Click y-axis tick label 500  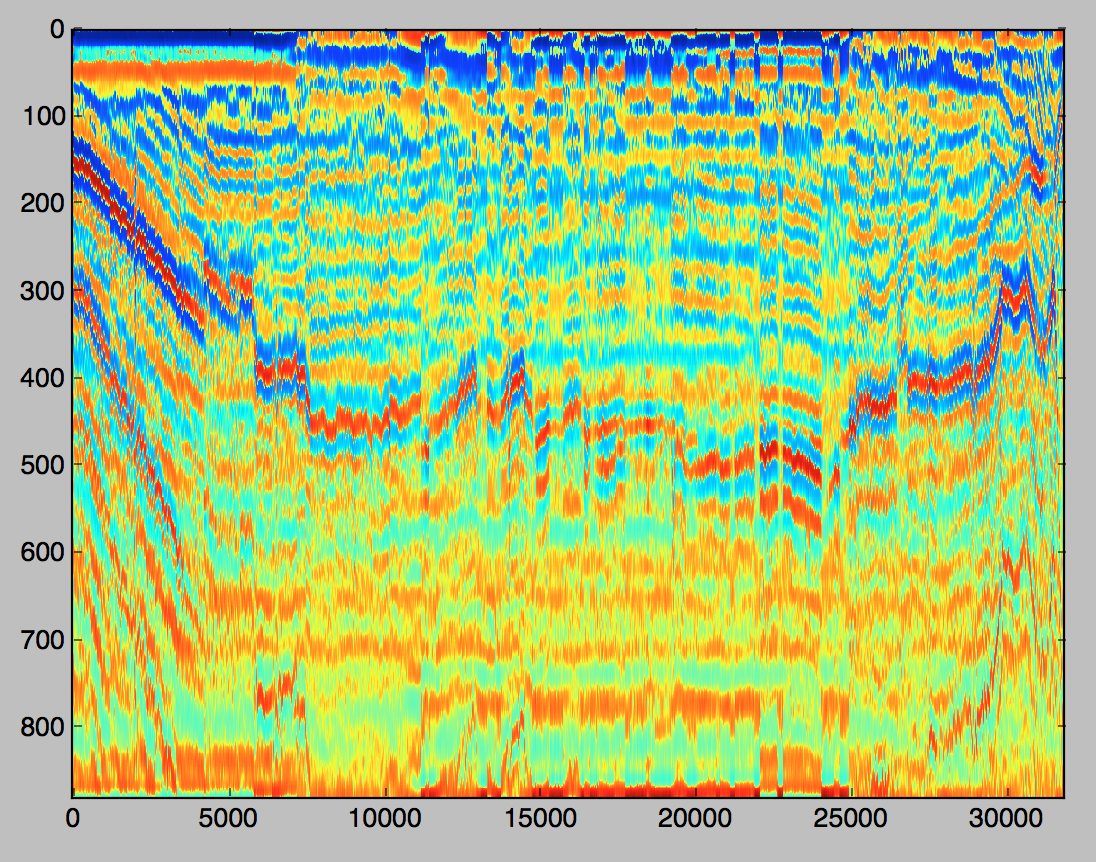point(43,465)
